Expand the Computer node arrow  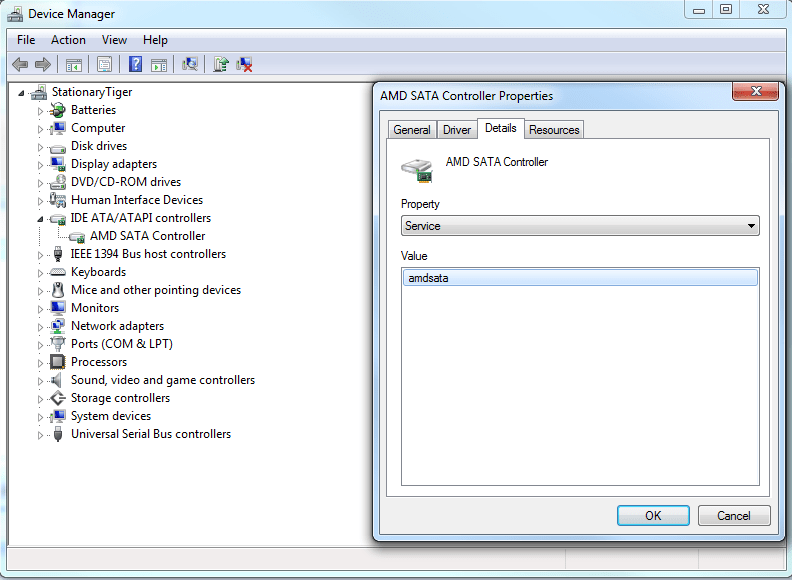point(40,129)
